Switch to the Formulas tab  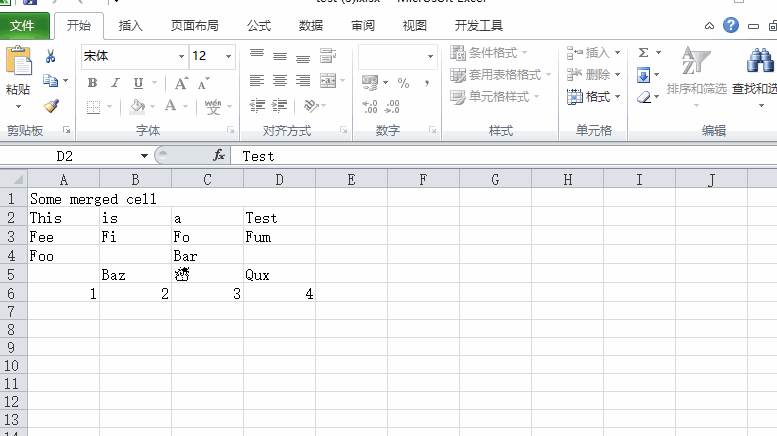[x=259, y=26]
